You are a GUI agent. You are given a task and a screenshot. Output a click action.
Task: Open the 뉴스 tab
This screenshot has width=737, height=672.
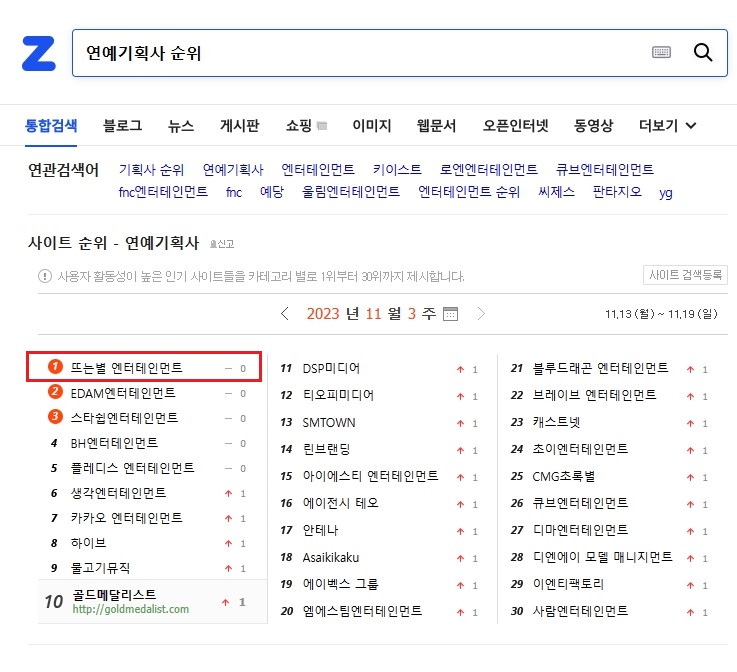point(181,125)
